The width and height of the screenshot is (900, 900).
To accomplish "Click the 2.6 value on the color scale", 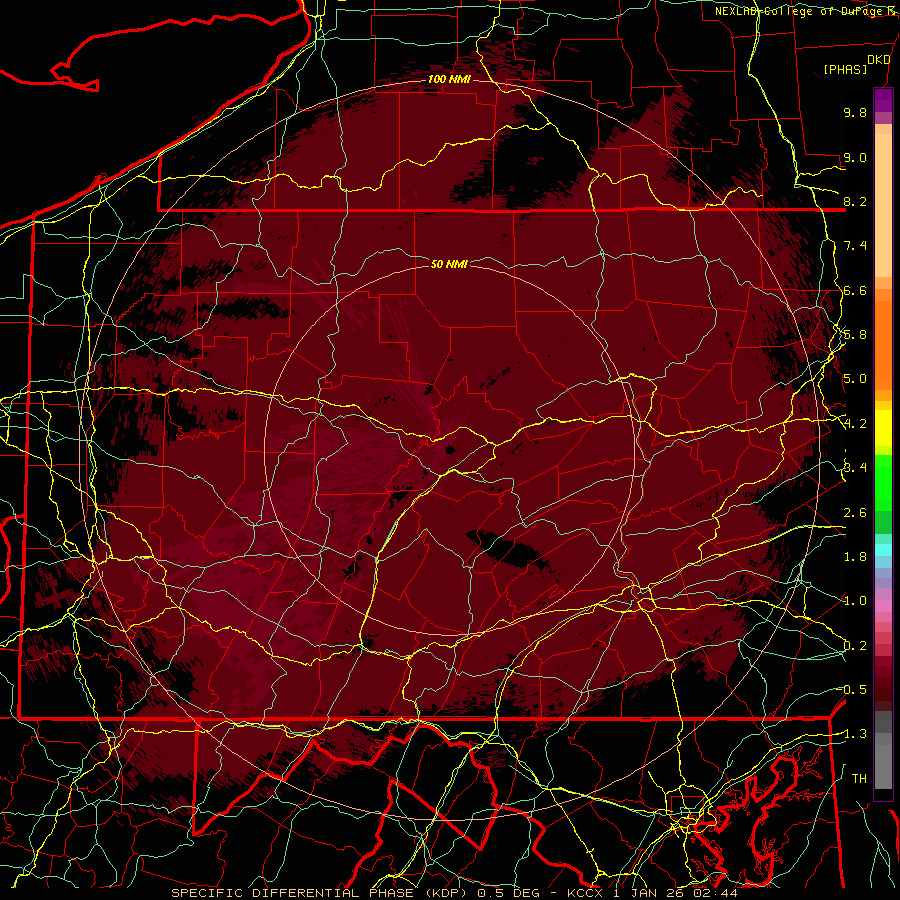I will 855,513.
